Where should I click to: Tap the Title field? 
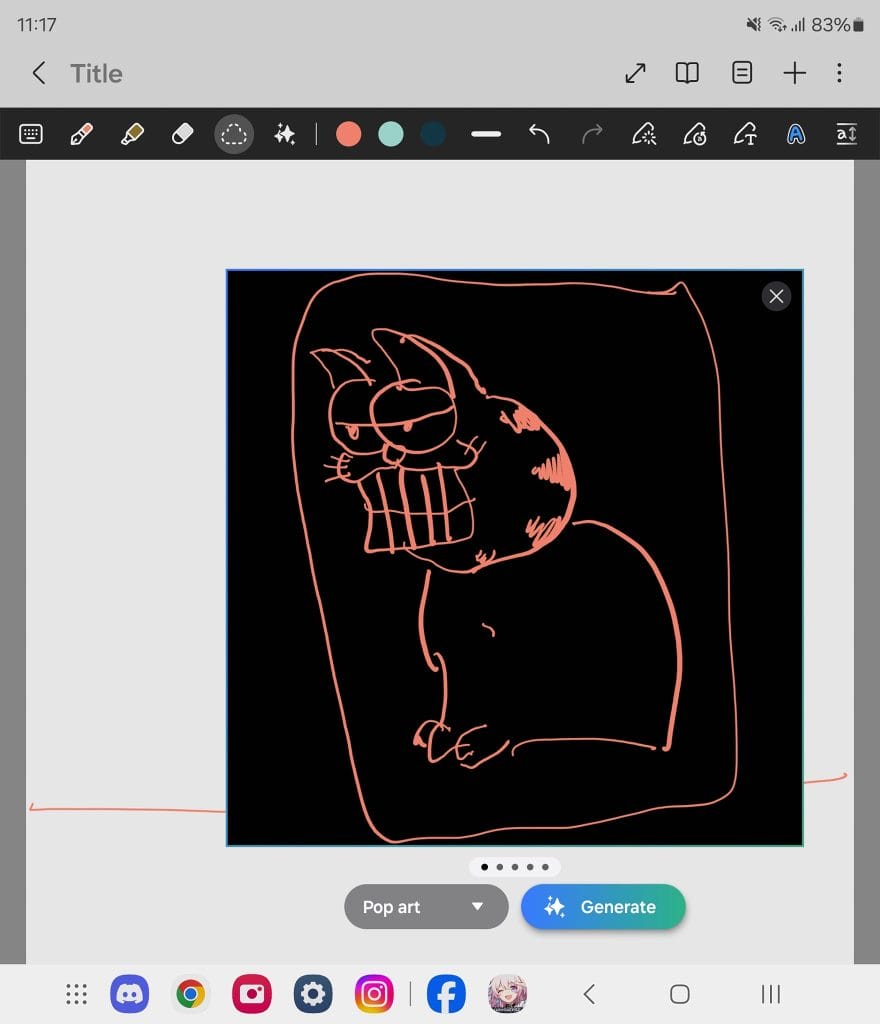click(x=97, y=73)
